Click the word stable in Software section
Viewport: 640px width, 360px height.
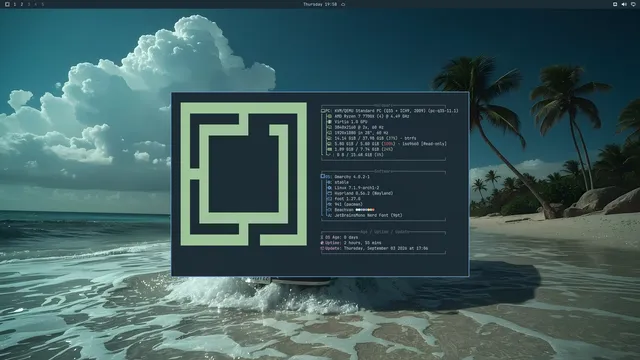click(342, 182)
